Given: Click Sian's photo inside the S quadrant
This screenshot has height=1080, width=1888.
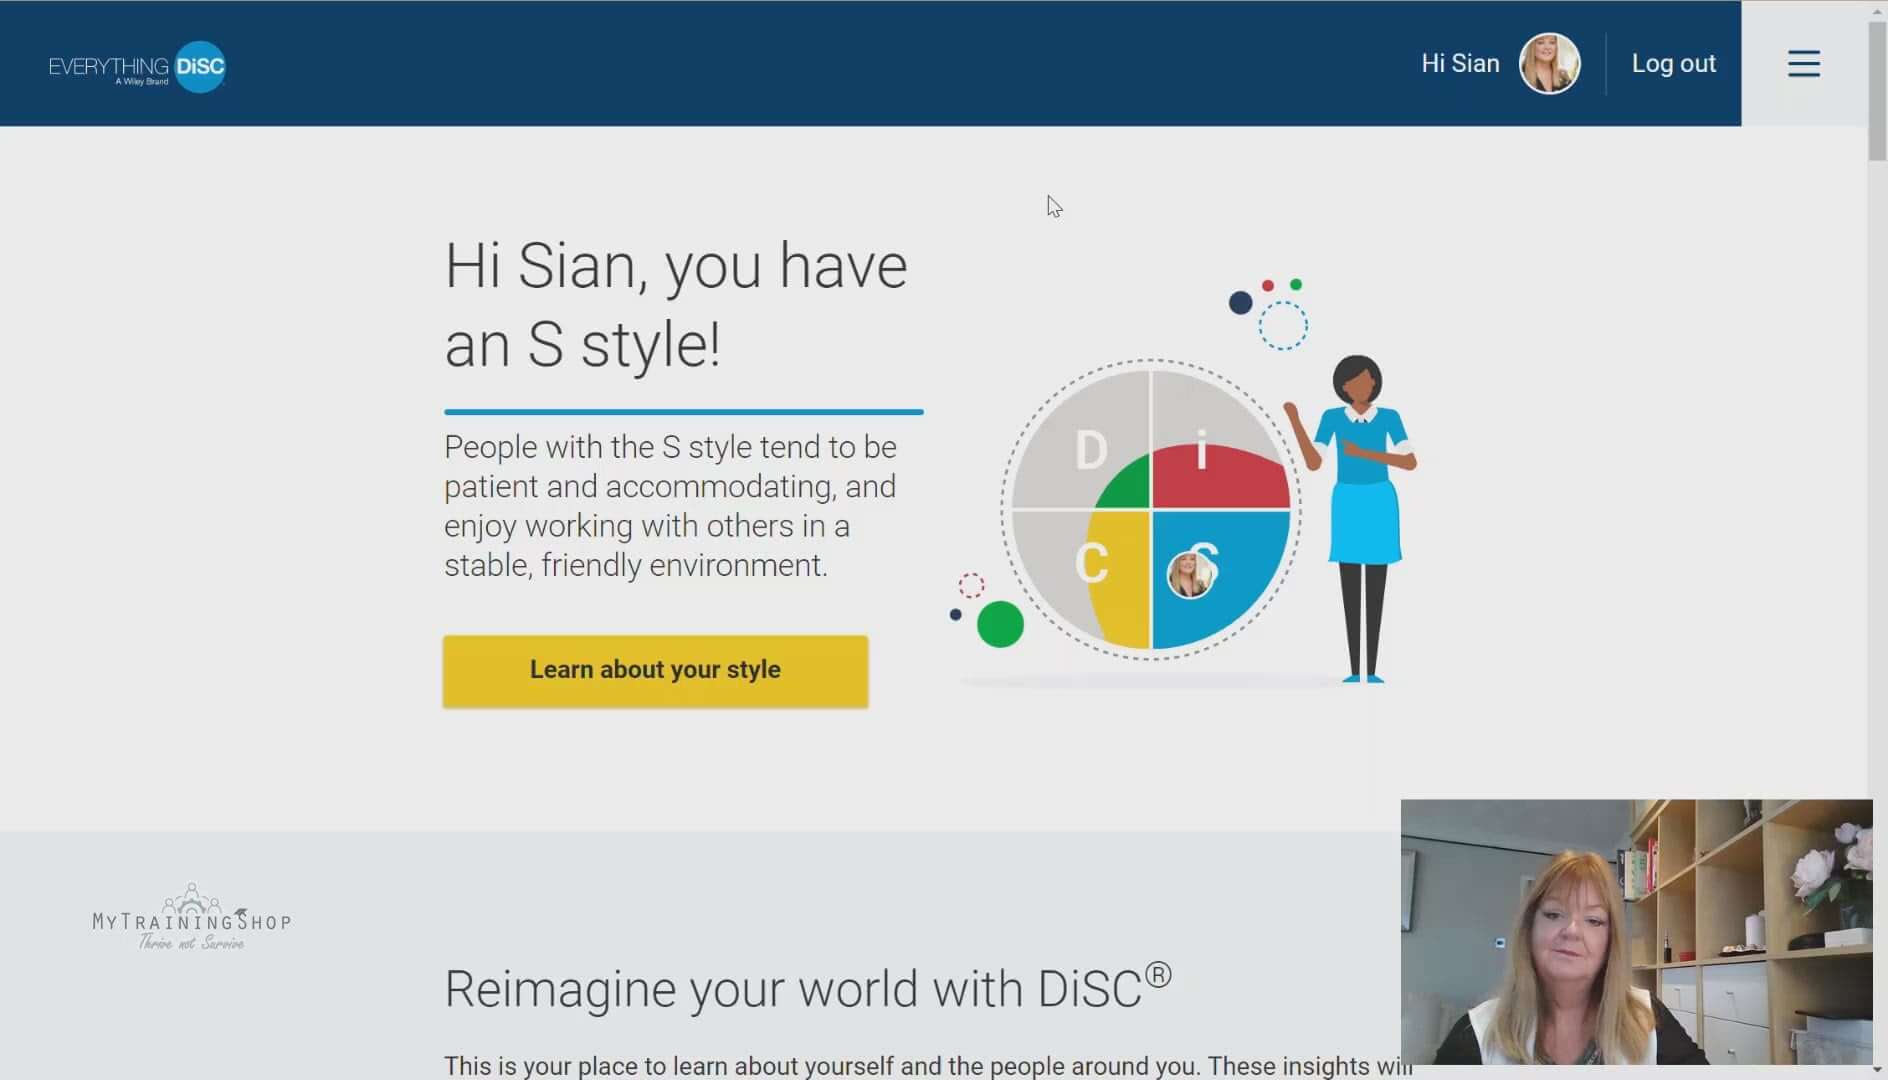Looking at the screenshot, I should (x=1192, y=573).
